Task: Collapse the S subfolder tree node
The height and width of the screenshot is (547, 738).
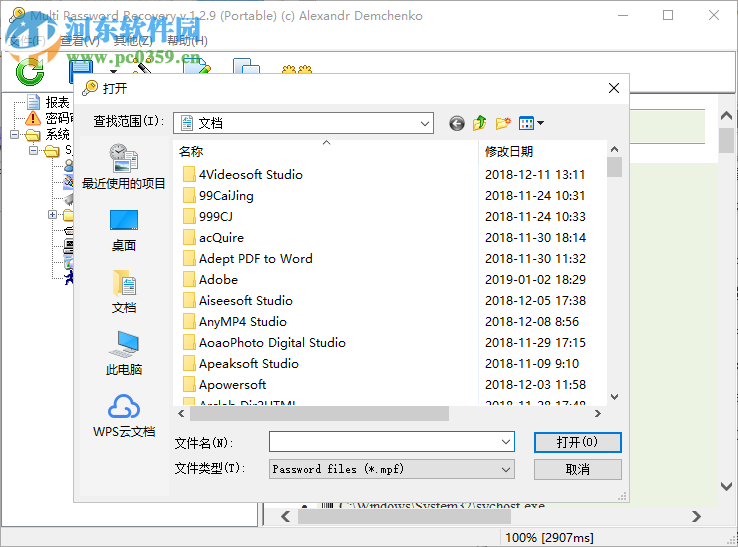Action: tap(33, 151)
